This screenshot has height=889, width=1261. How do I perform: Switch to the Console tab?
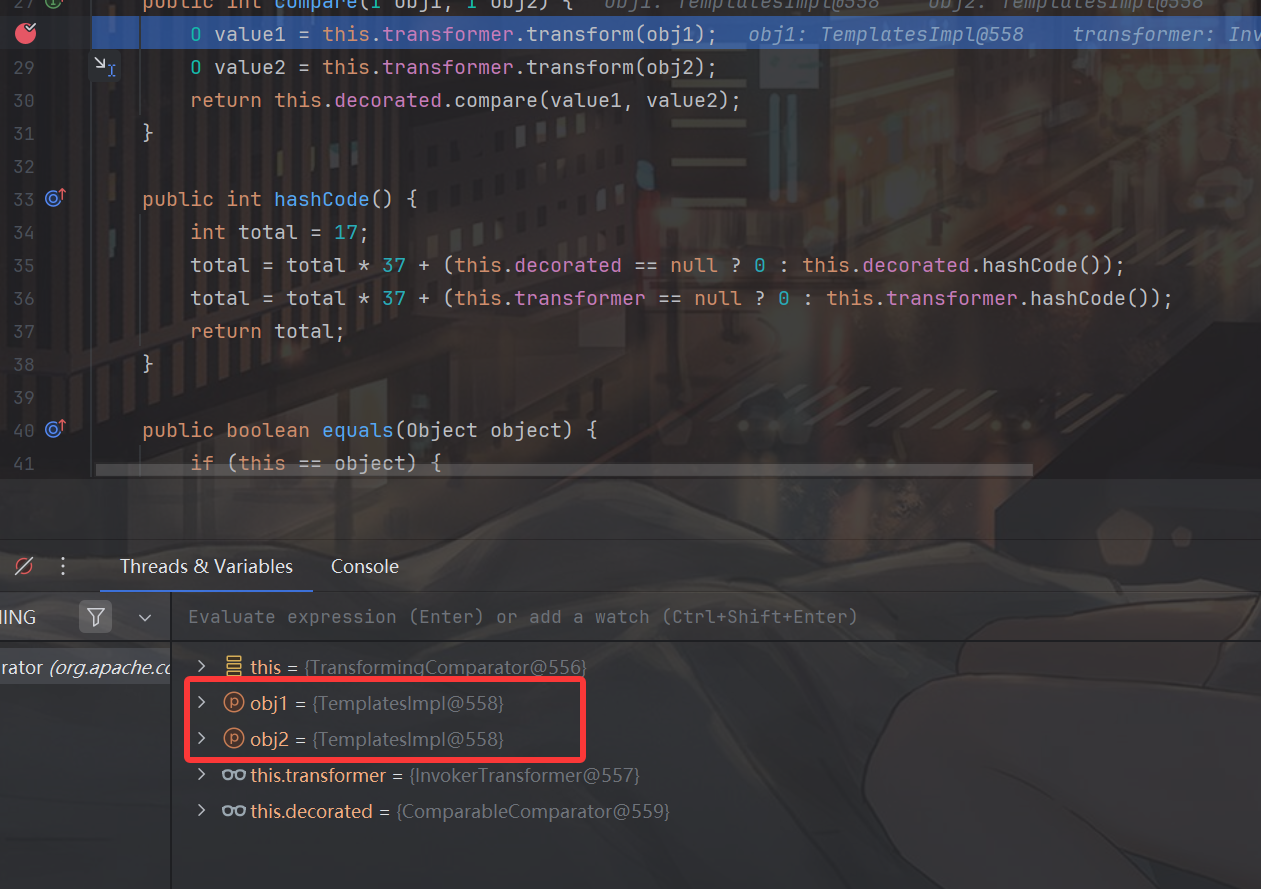click(x=365, y=567)
